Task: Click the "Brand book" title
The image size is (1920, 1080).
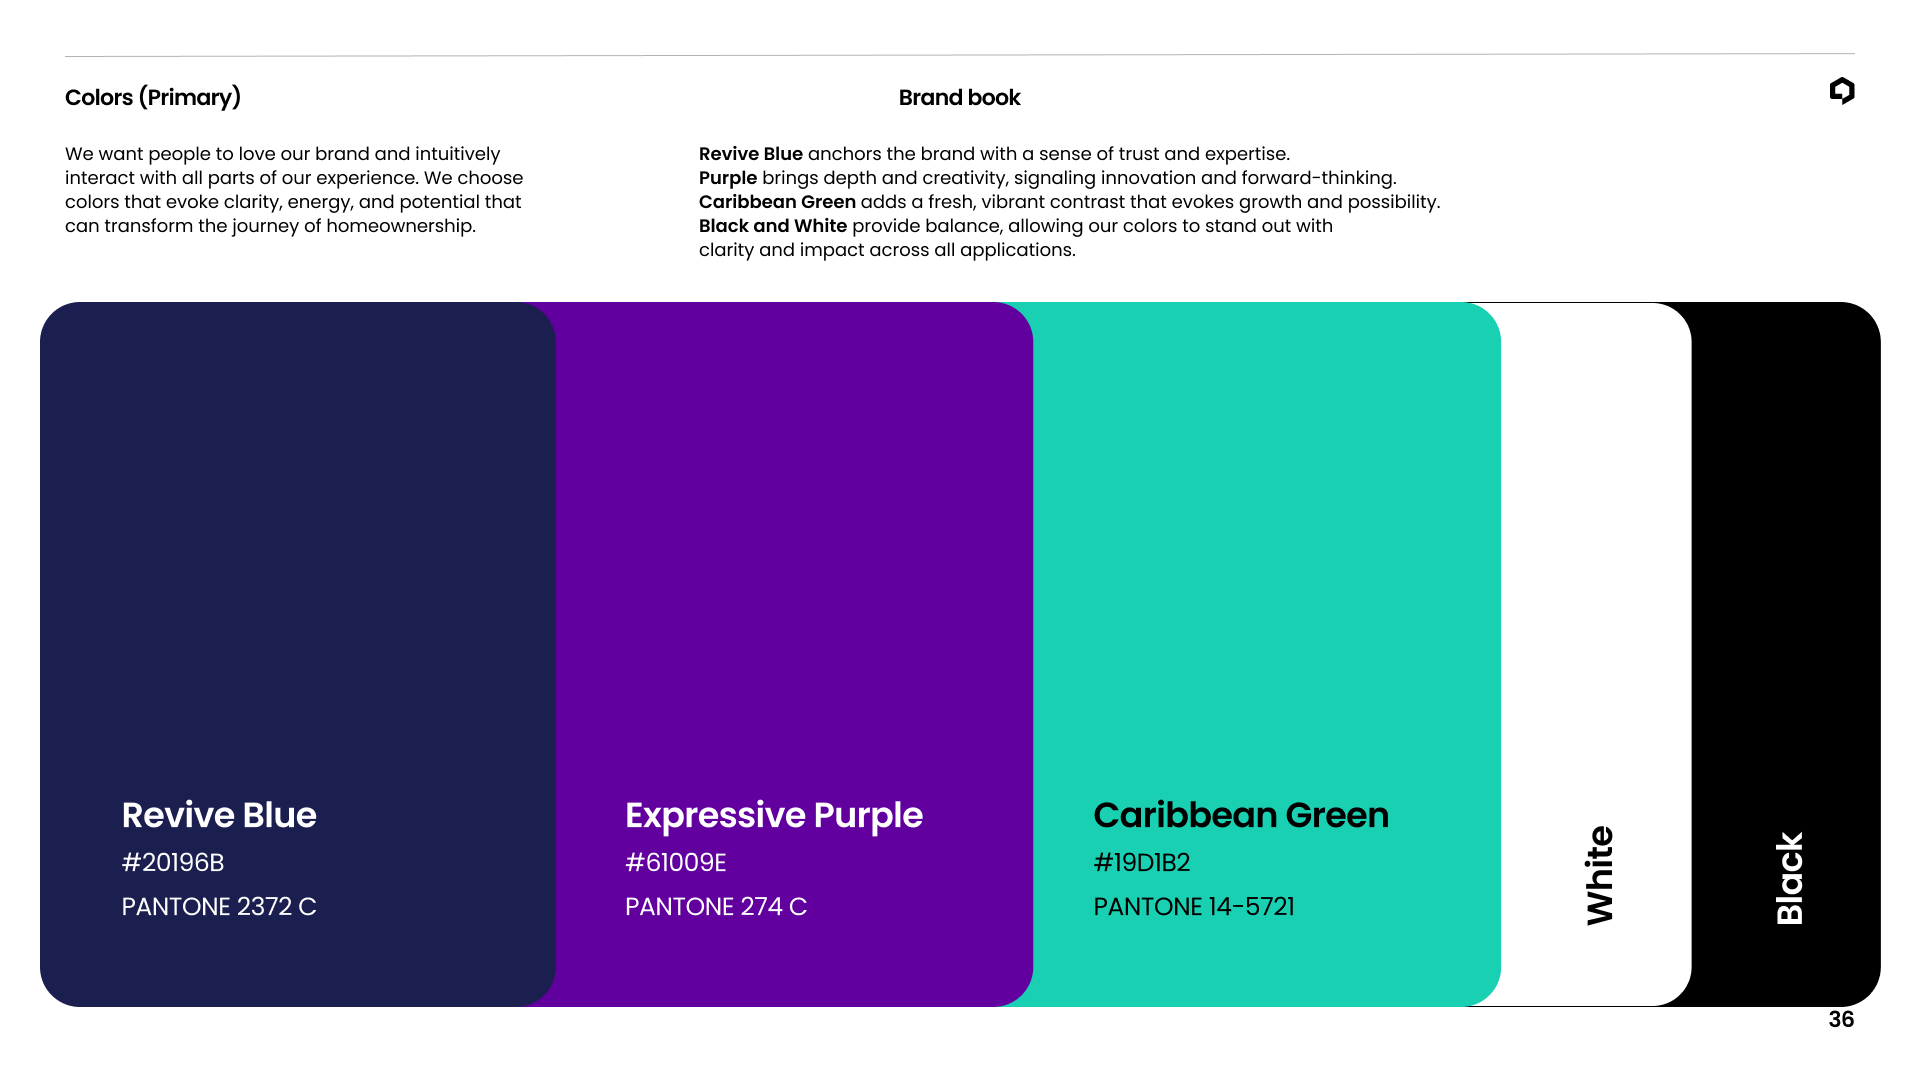Action: coord(959,97)
